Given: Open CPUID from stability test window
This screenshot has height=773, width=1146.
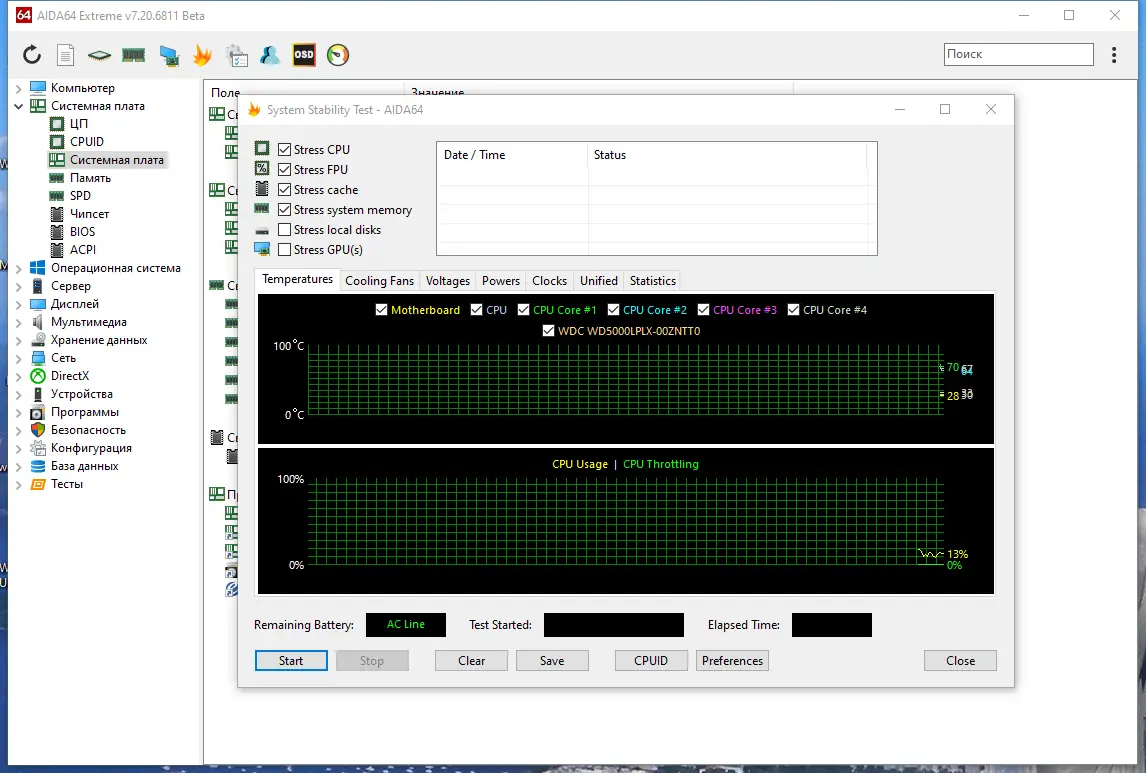Looking at the screenshot, I should coord(651,660).
